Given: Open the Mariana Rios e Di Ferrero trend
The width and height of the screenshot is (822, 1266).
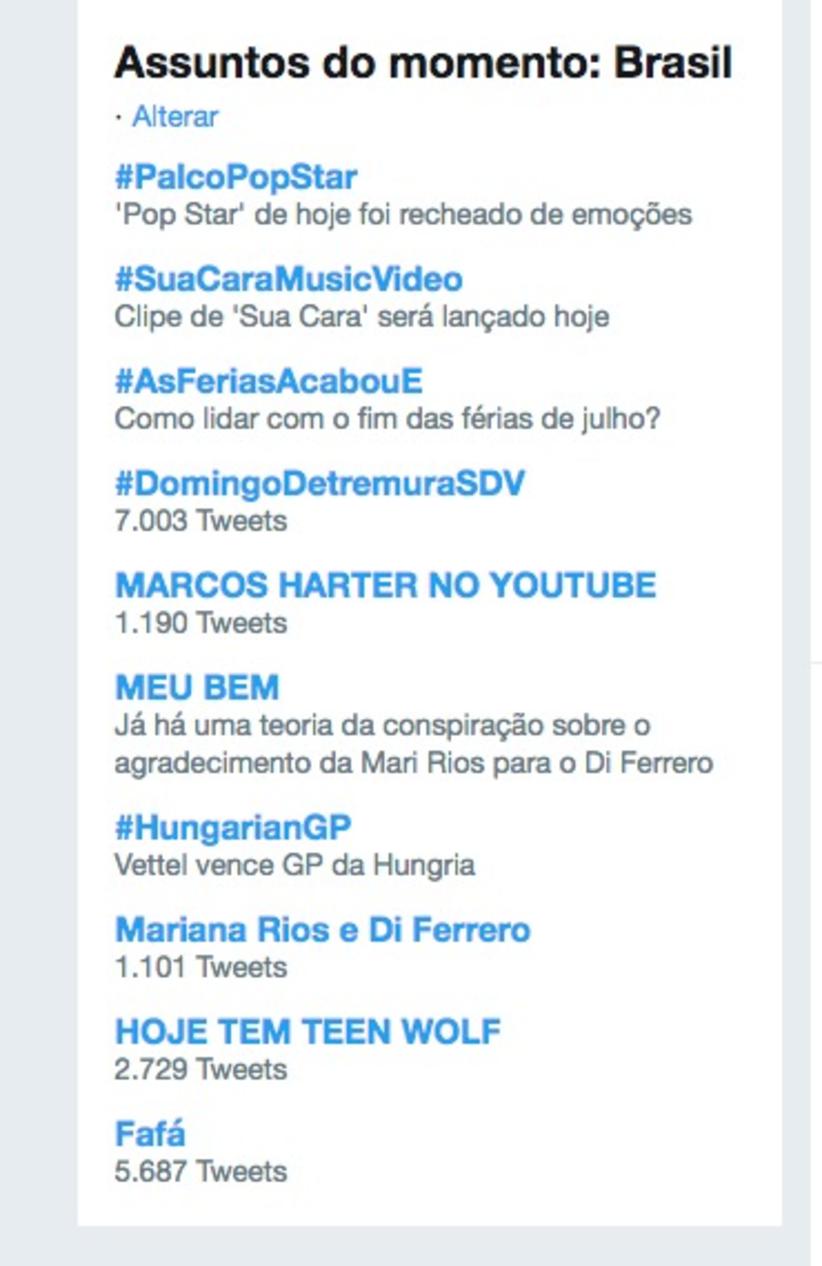Looking at the screenshot, I should point(322,930).
